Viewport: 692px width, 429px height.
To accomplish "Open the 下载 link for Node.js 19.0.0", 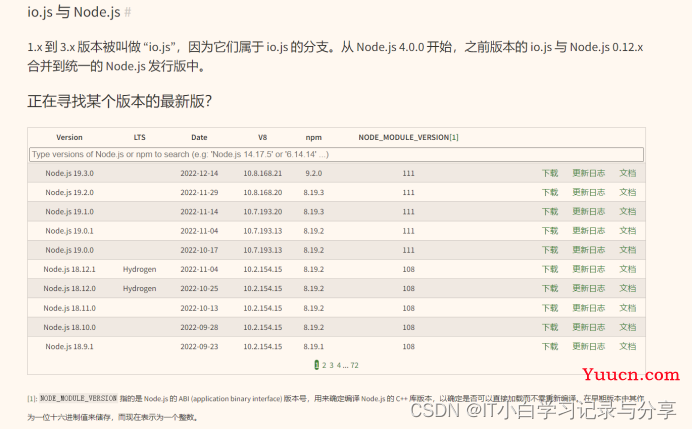I will pos(550,250).
